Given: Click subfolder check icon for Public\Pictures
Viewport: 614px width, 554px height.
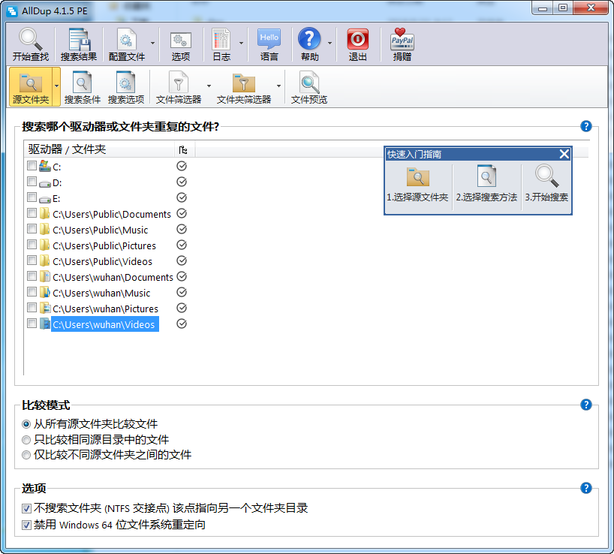Looking at the screenshot, I should [181, 245].
